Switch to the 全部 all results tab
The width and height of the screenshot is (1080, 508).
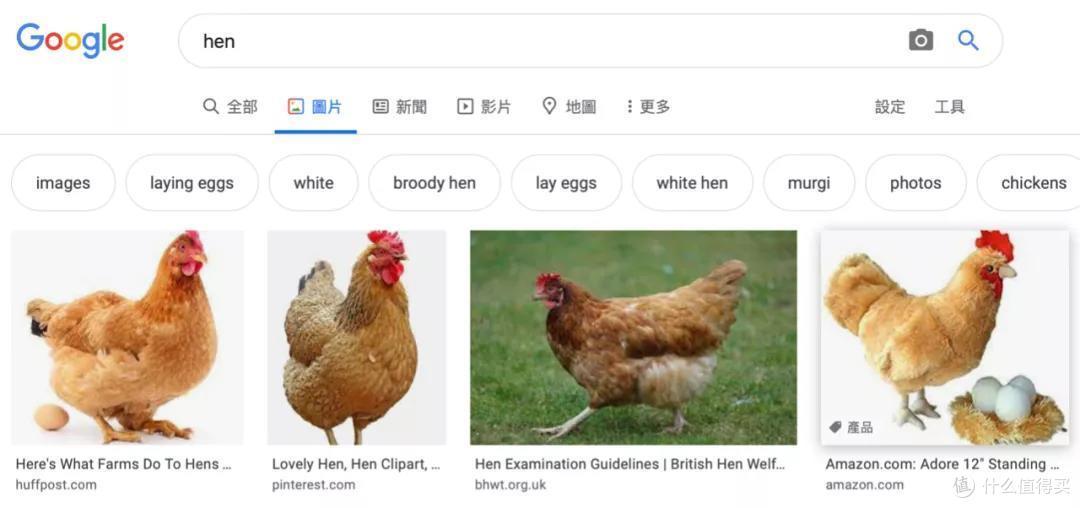[x=230, y=106]
